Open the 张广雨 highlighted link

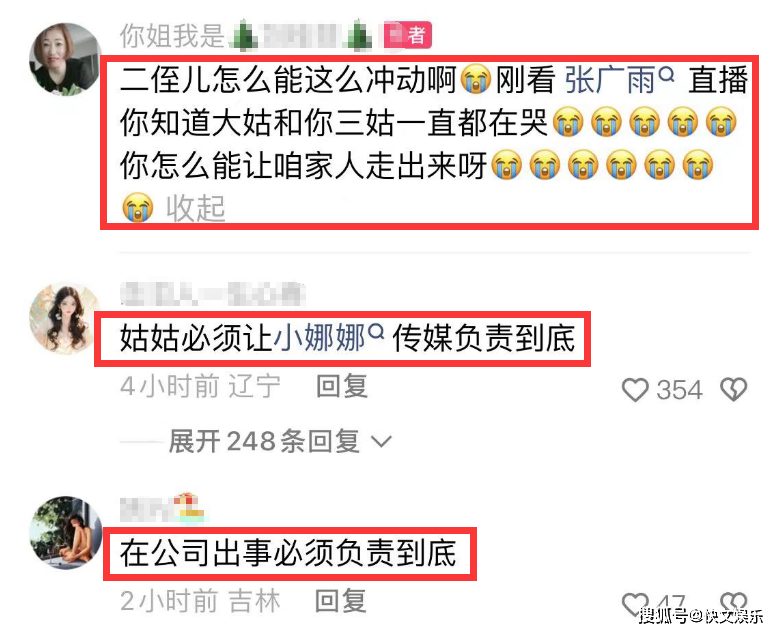(610, 80)
